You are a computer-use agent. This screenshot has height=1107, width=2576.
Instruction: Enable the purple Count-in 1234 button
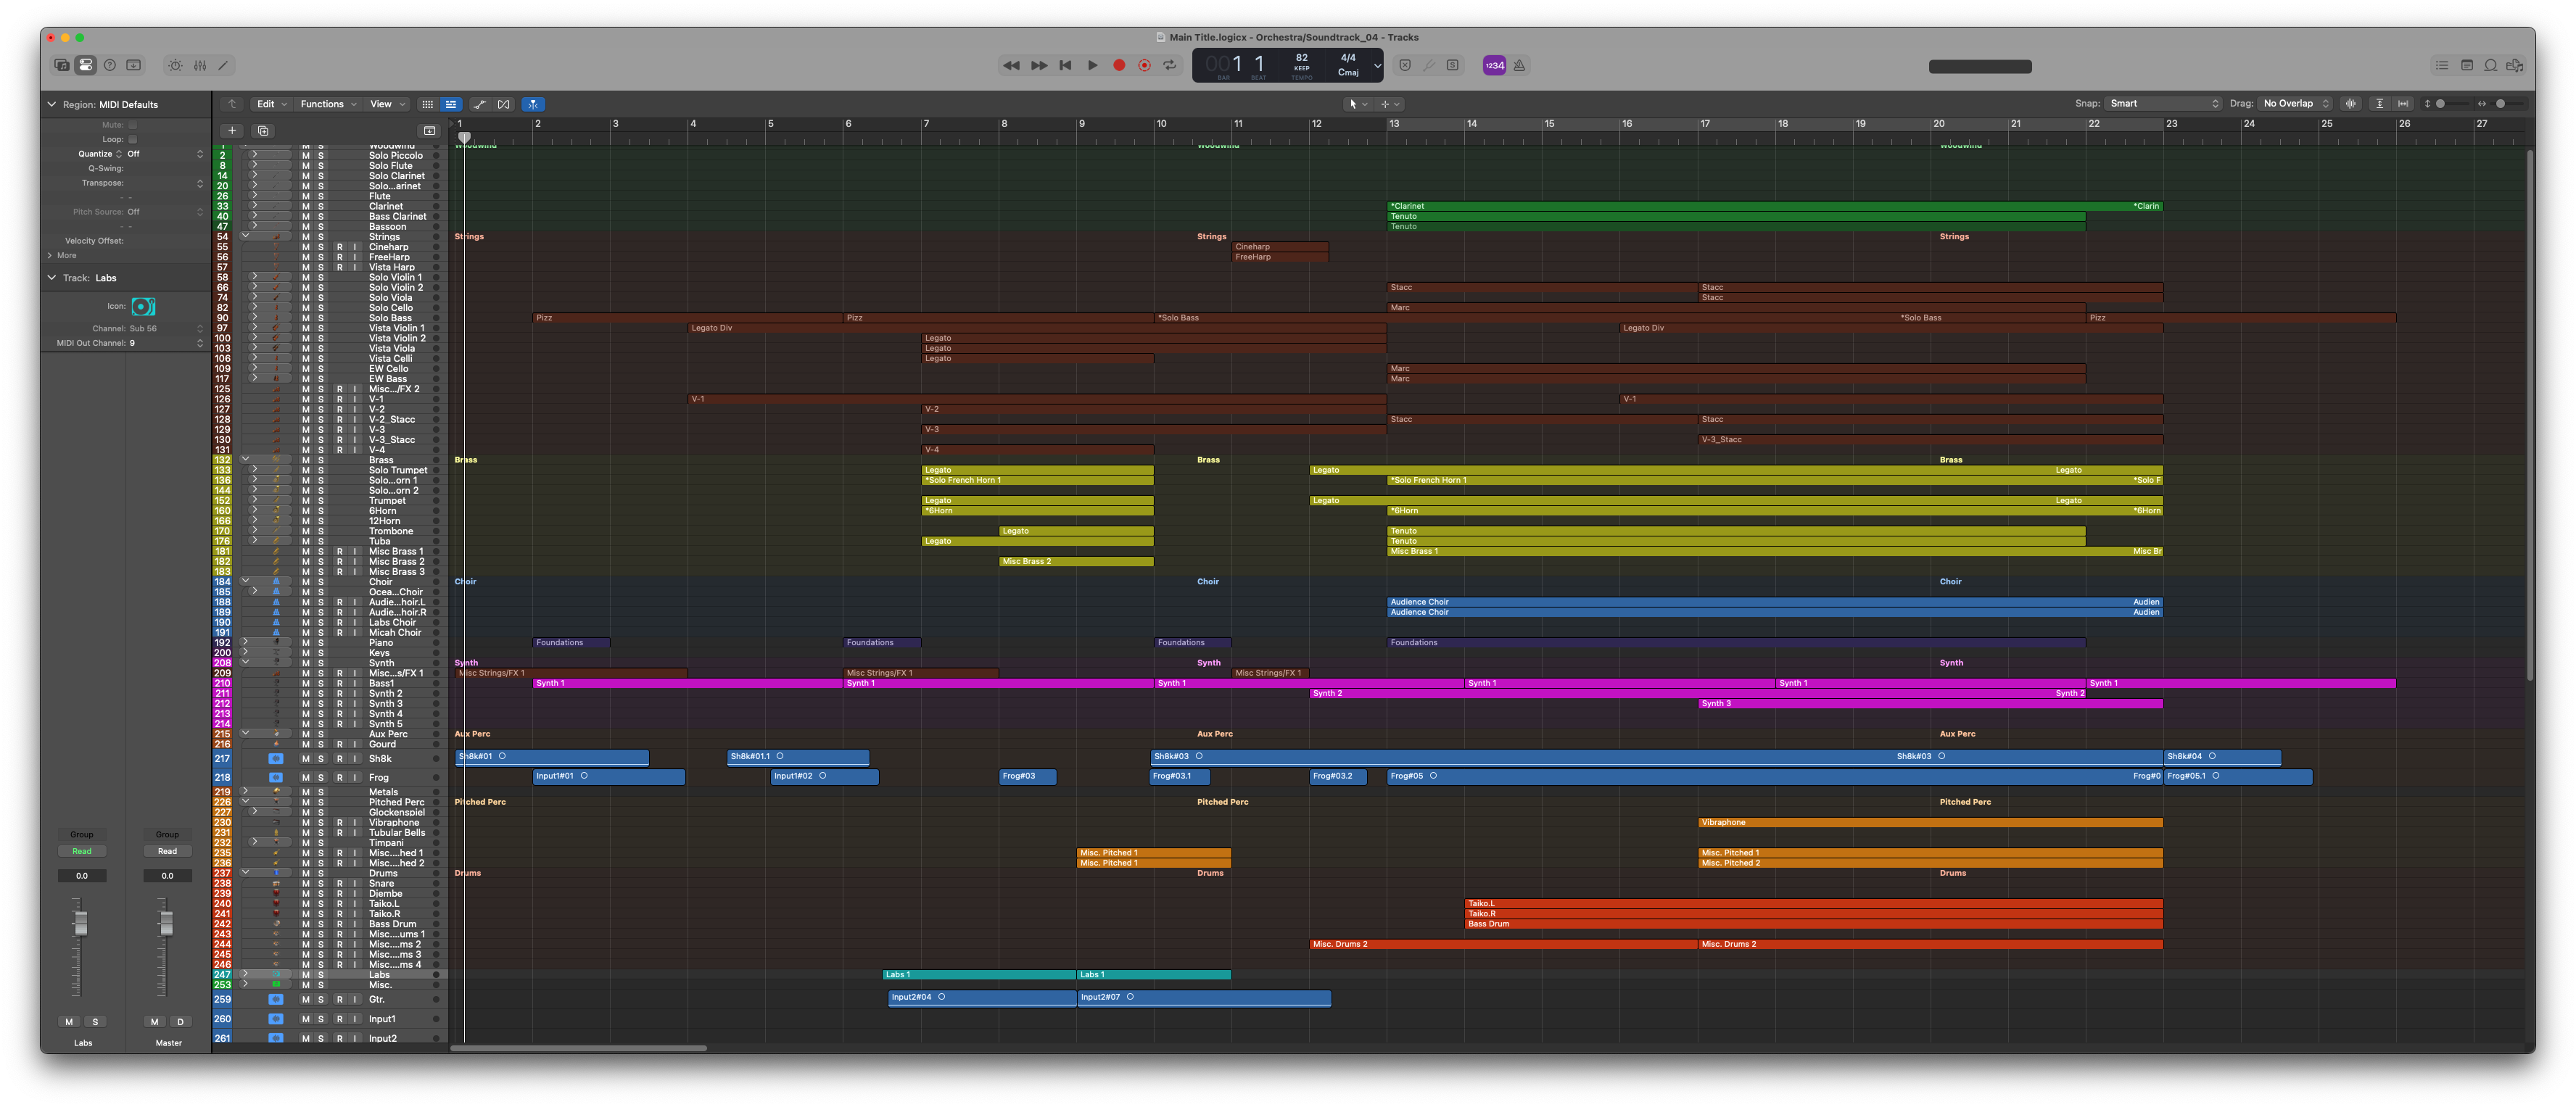(x=1494, y=65)
